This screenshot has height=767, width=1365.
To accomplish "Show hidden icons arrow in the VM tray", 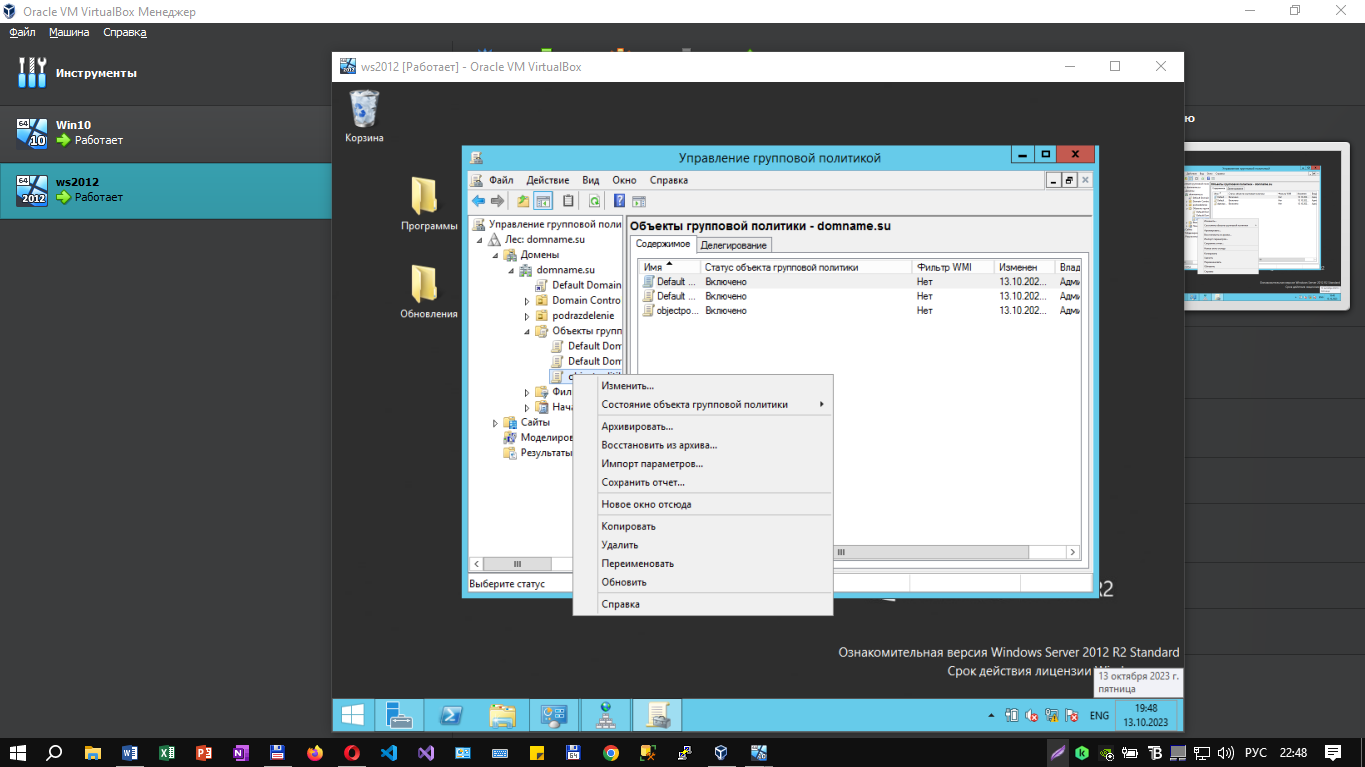I will 992,716.
